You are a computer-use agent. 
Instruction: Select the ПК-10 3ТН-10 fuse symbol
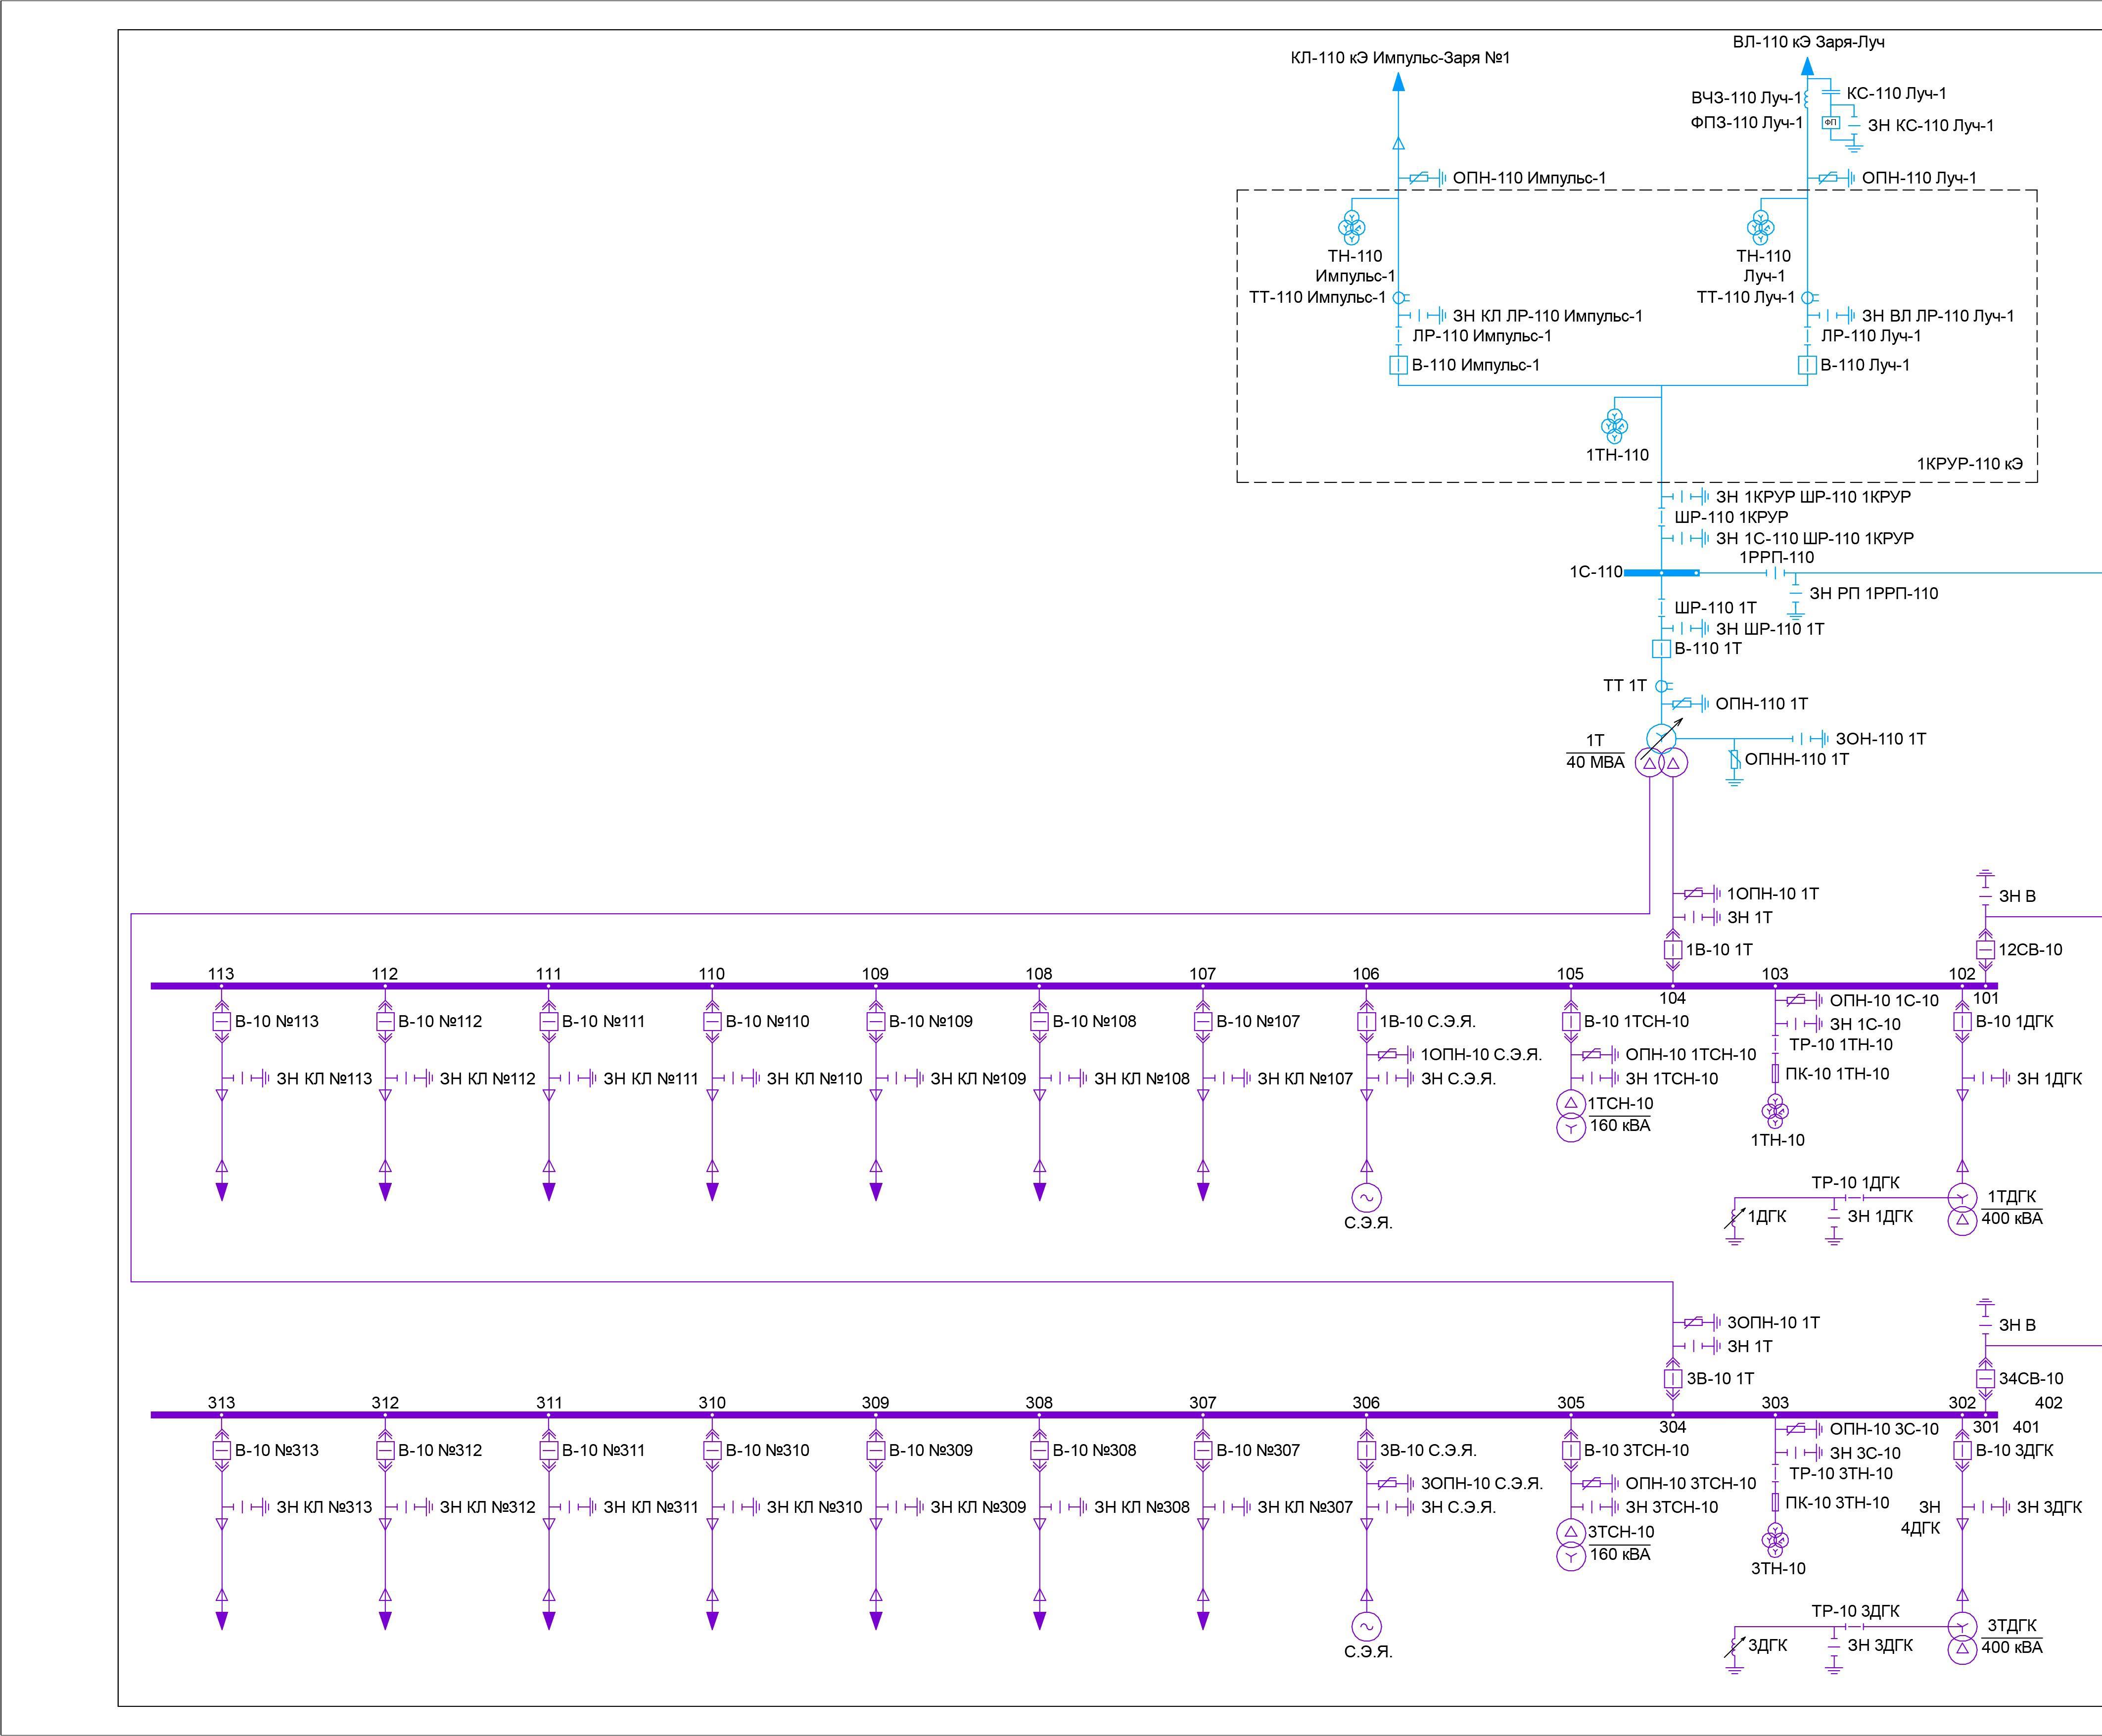tap(1775, 1502)
